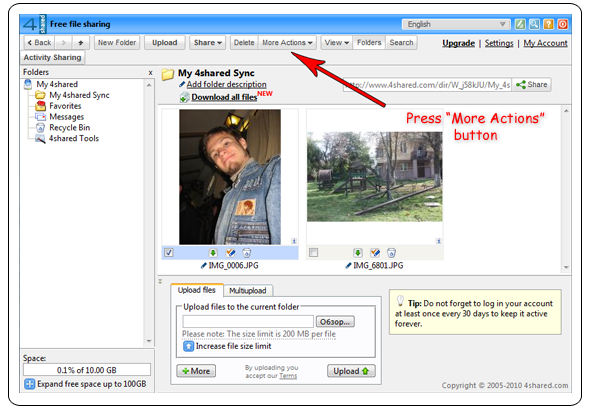This screenshot has height=413, width=589.
Task: Rename pencil icon beside IMG_6801.JPG
Action: coord(348,266)
